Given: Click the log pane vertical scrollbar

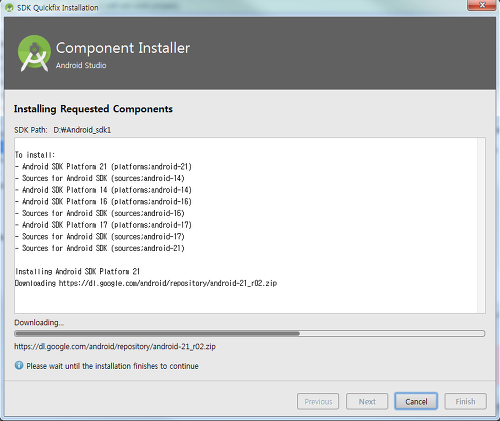Looking at the screenshot, I should pyautogui.click(x=481, y=225).
